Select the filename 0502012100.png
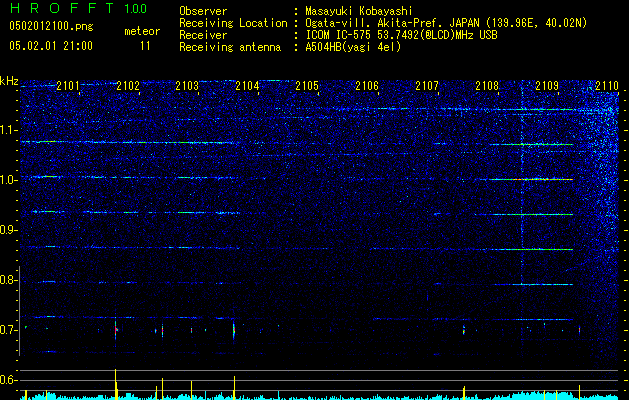 click(51, 27)
